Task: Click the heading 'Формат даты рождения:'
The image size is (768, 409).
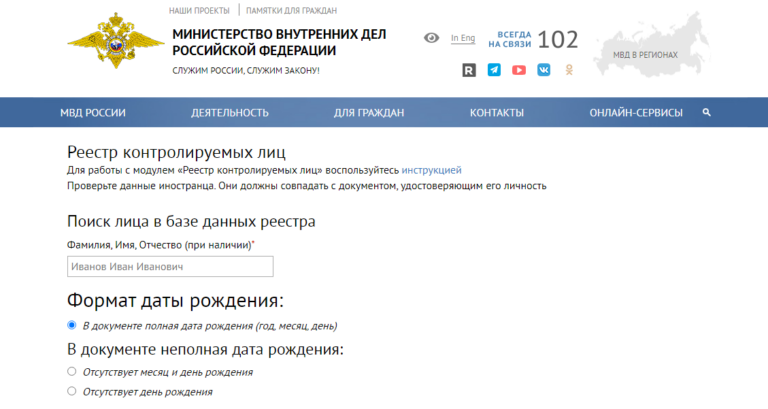Action: [x=175, y=300]
